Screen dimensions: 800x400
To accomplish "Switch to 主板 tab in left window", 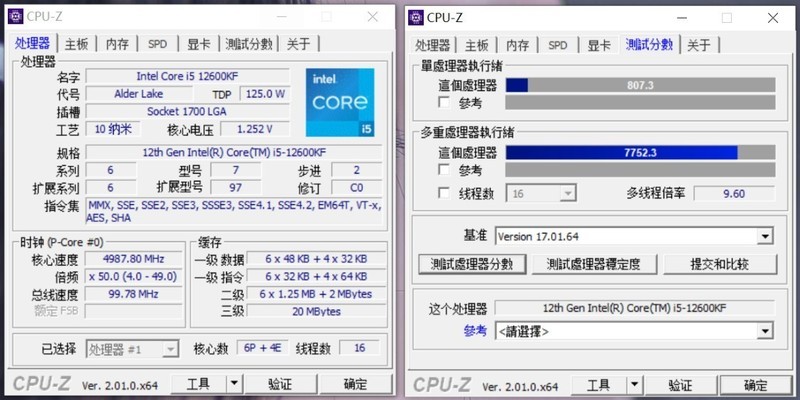I will (77, 44).
